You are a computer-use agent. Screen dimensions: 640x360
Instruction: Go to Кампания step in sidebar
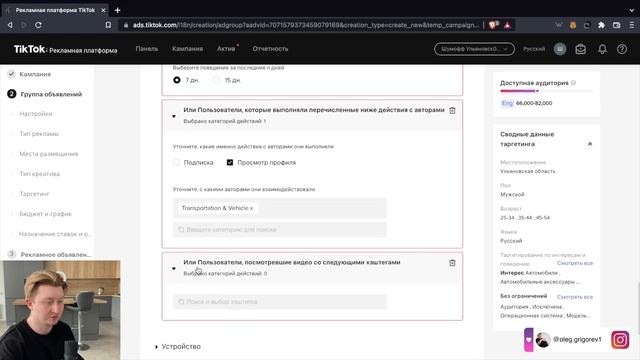(35, 74)
